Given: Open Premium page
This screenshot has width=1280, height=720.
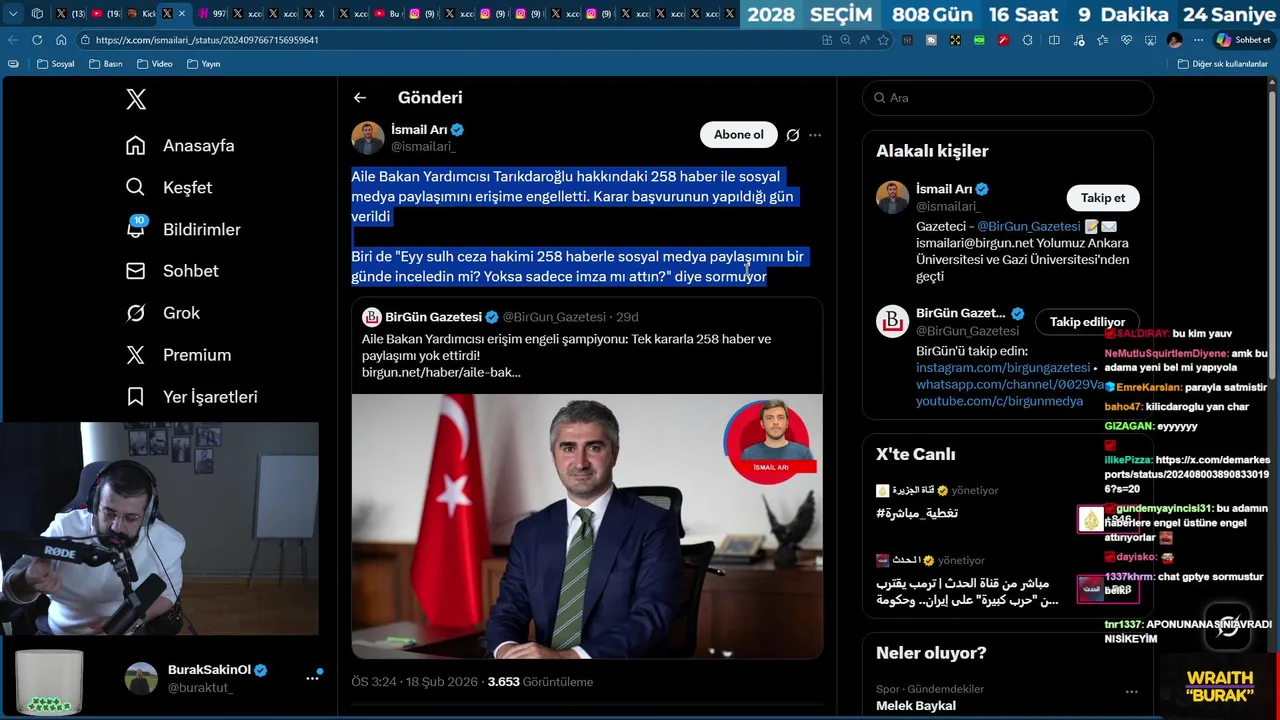Looking at the screenshot, I should (x=178, y=355).
